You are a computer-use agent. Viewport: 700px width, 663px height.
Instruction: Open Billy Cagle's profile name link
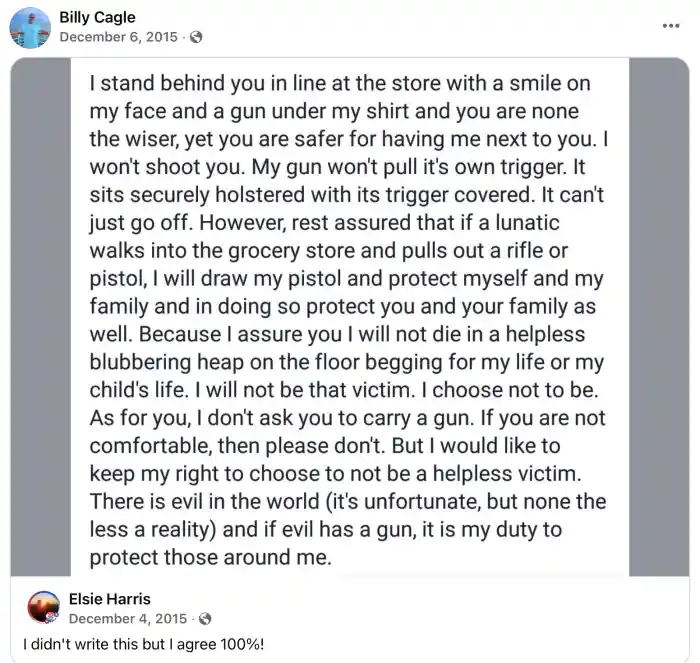tap(97, 17)
